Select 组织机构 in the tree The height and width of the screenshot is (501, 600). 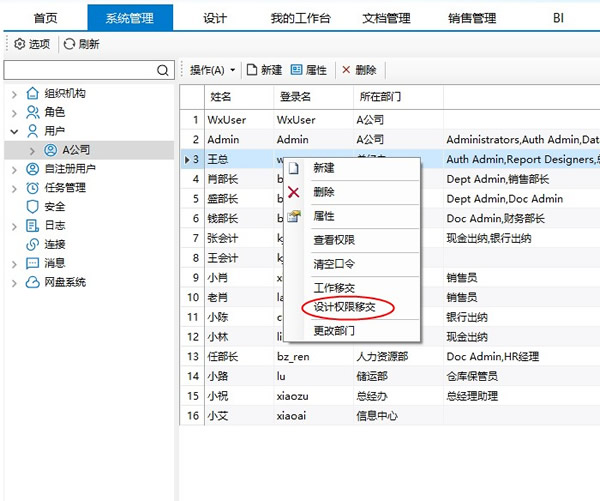click(72, 93)
